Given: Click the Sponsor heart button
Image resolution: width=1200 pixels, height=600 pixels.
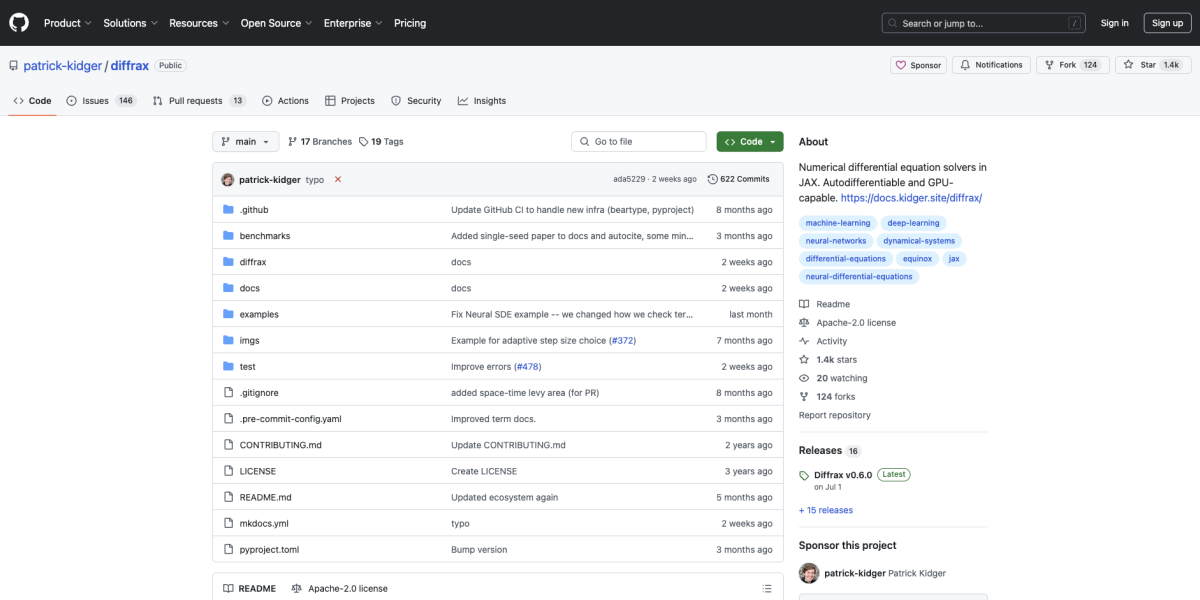Looking at the screenshot, I should click(x=918, y=65).
